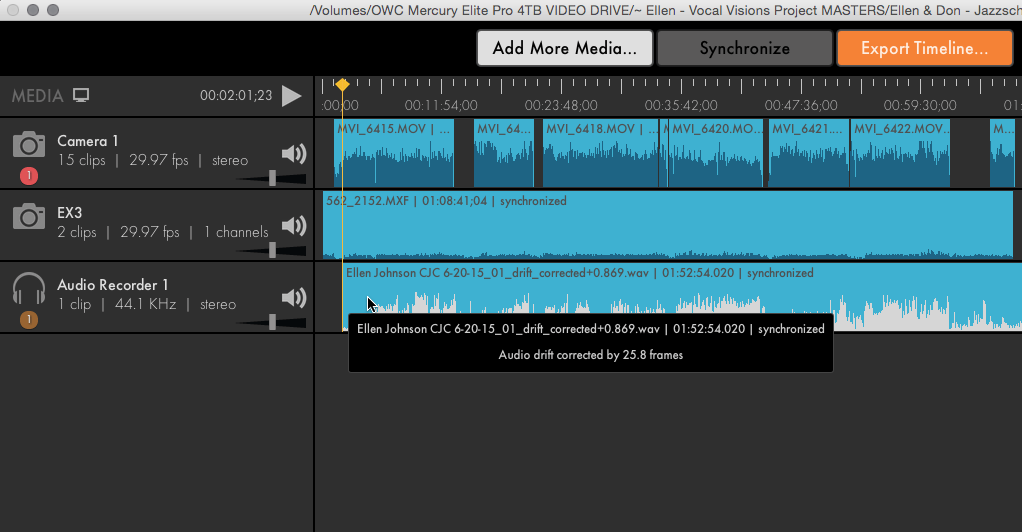This screenshot has width=1022, height=532.
Task: Click the Audio Recorder 1 volume slider
Action: click(272, 321)
